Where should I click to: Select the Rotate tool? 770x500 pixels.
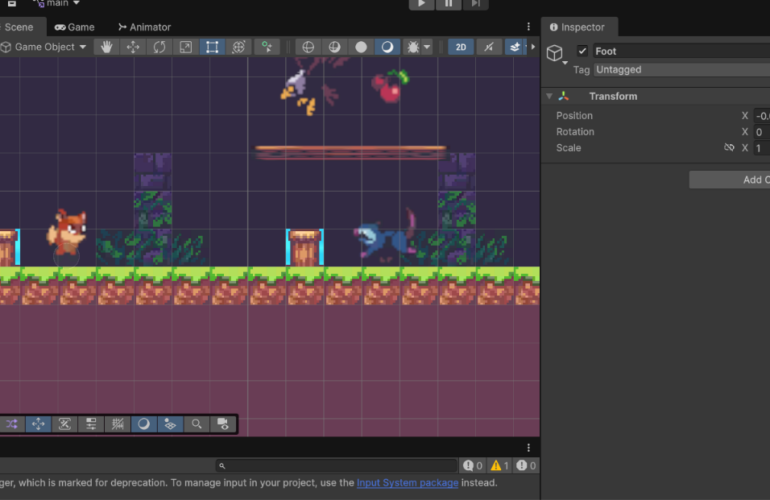coord(160,47)
